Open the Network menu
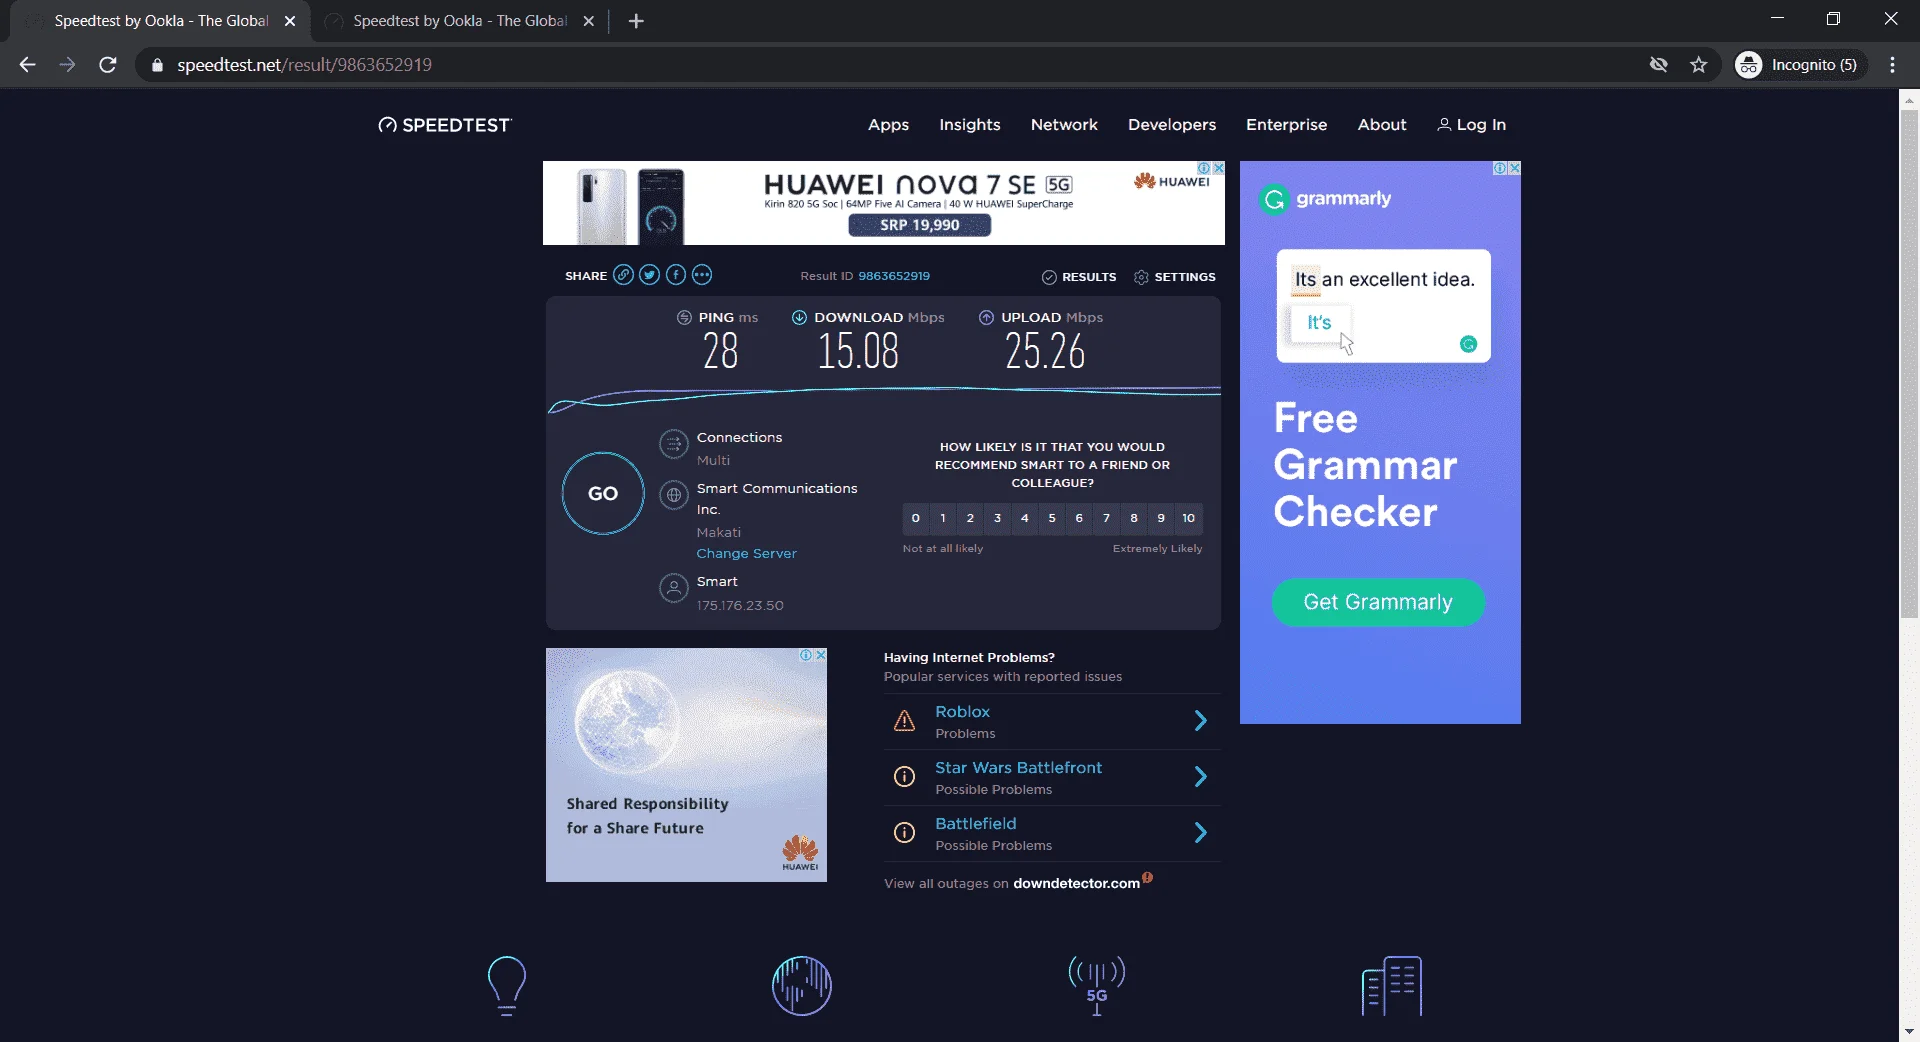The height and width of the screenshot is (1042, 1920). coord(1064,125)
